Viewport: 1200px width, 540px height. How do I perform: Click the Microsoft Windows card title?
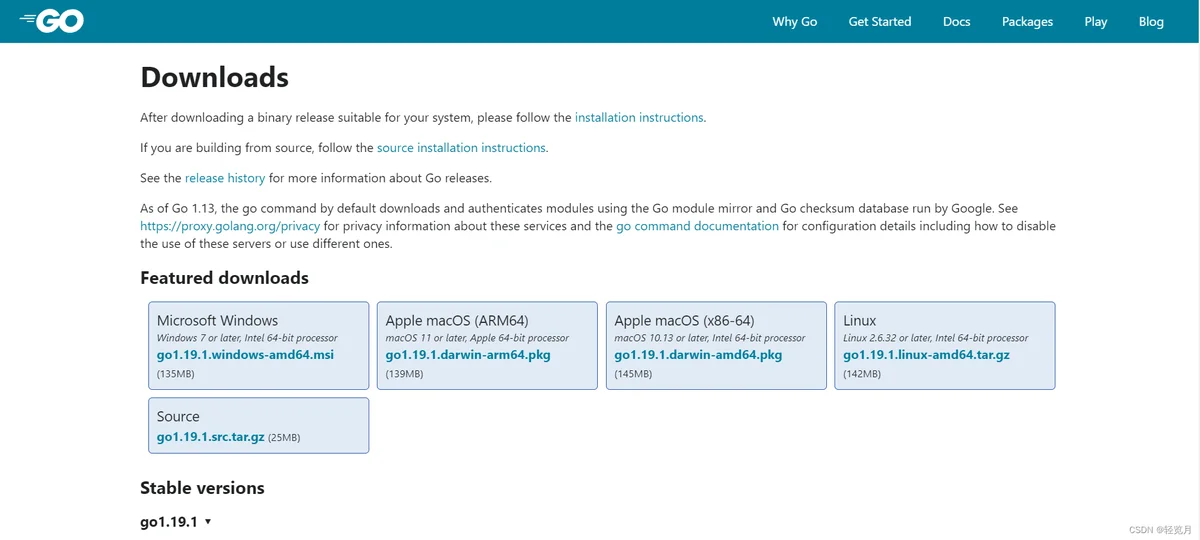[x=217, y=321]
